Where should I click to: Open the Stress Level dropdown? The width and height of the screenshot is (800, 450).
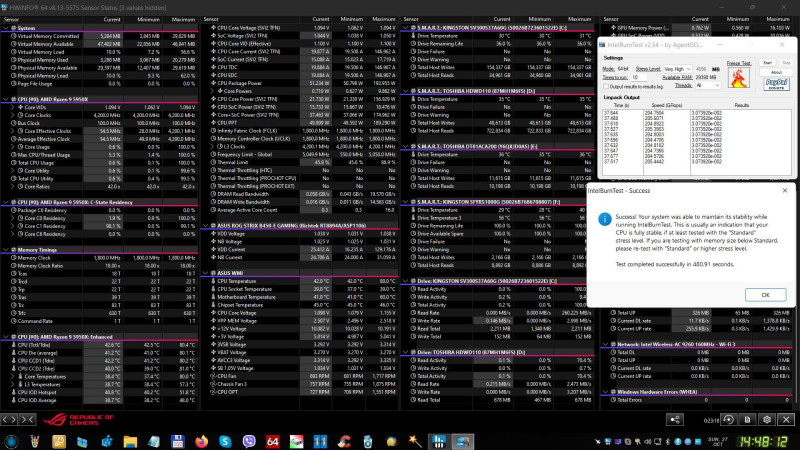point(678,69)
